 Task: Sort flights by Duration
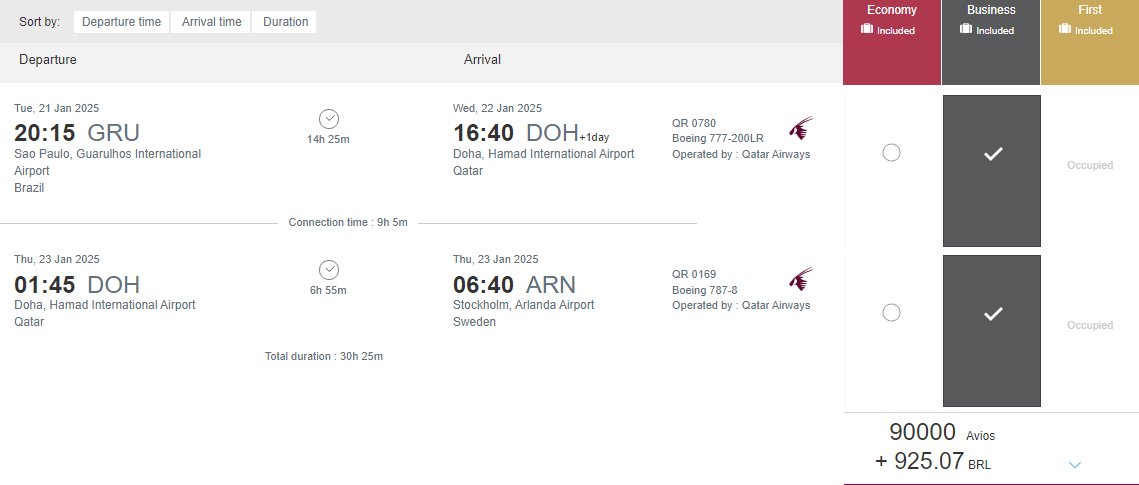click(285, 22)
